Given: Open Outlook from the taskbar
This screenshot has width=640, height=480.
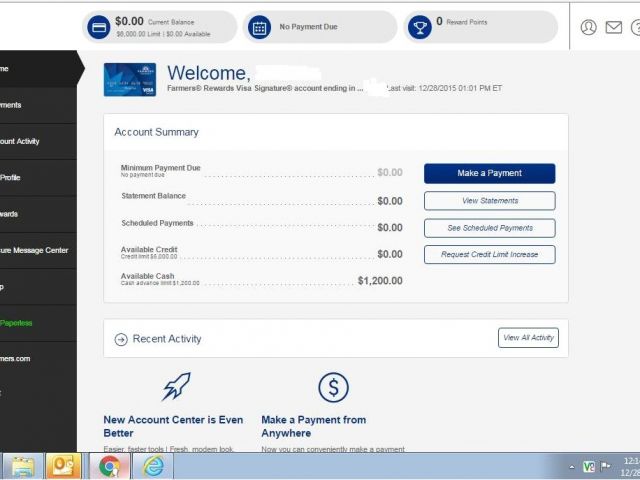Looking at the screenshot, I should tap(63, 466).
